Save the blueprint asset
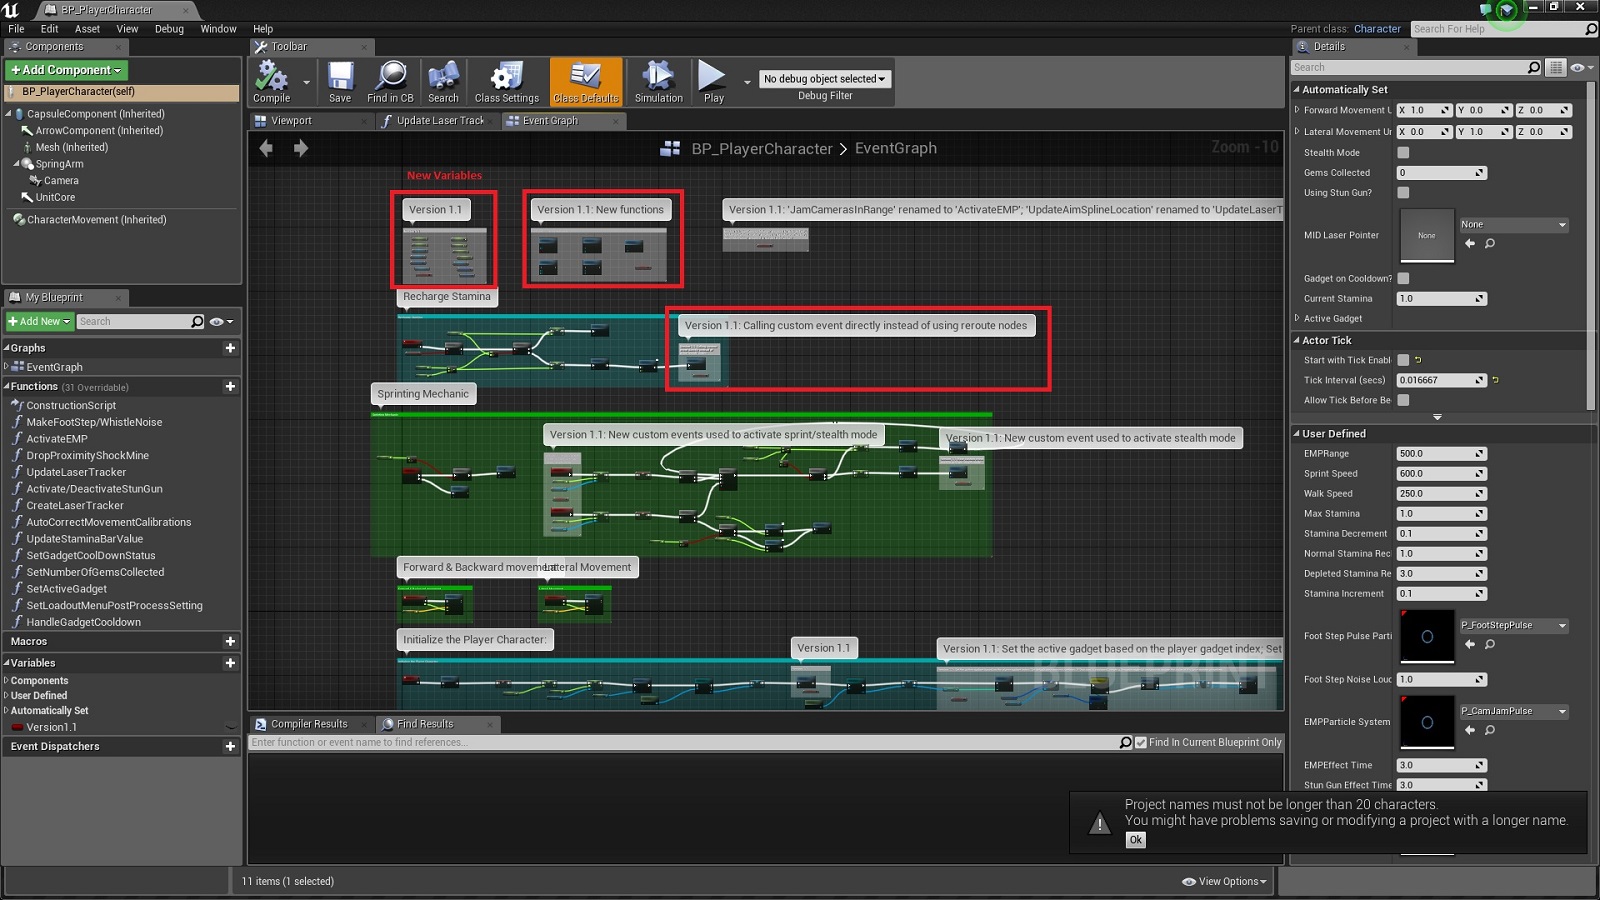The height and width of the screenshot is (900, 1600). coord(340,81)
